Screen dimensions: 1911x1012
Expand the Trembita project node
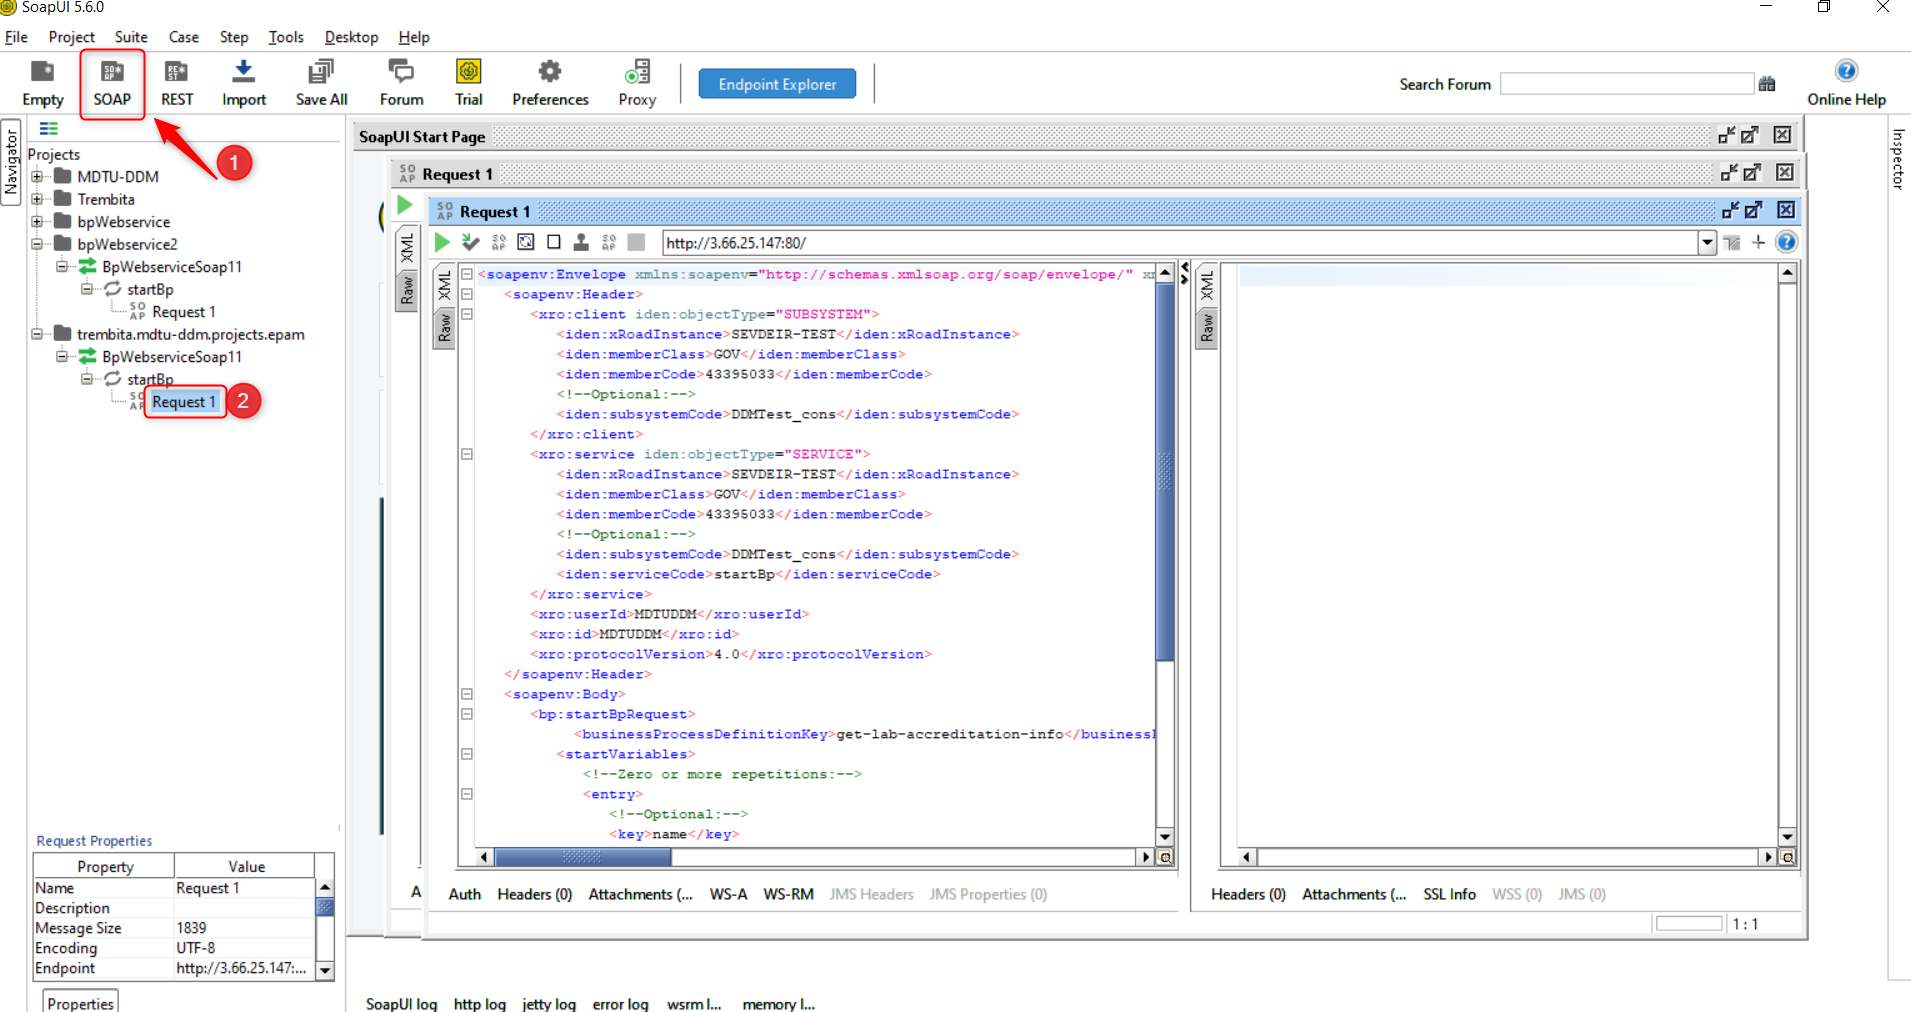[x=37, y=199]
